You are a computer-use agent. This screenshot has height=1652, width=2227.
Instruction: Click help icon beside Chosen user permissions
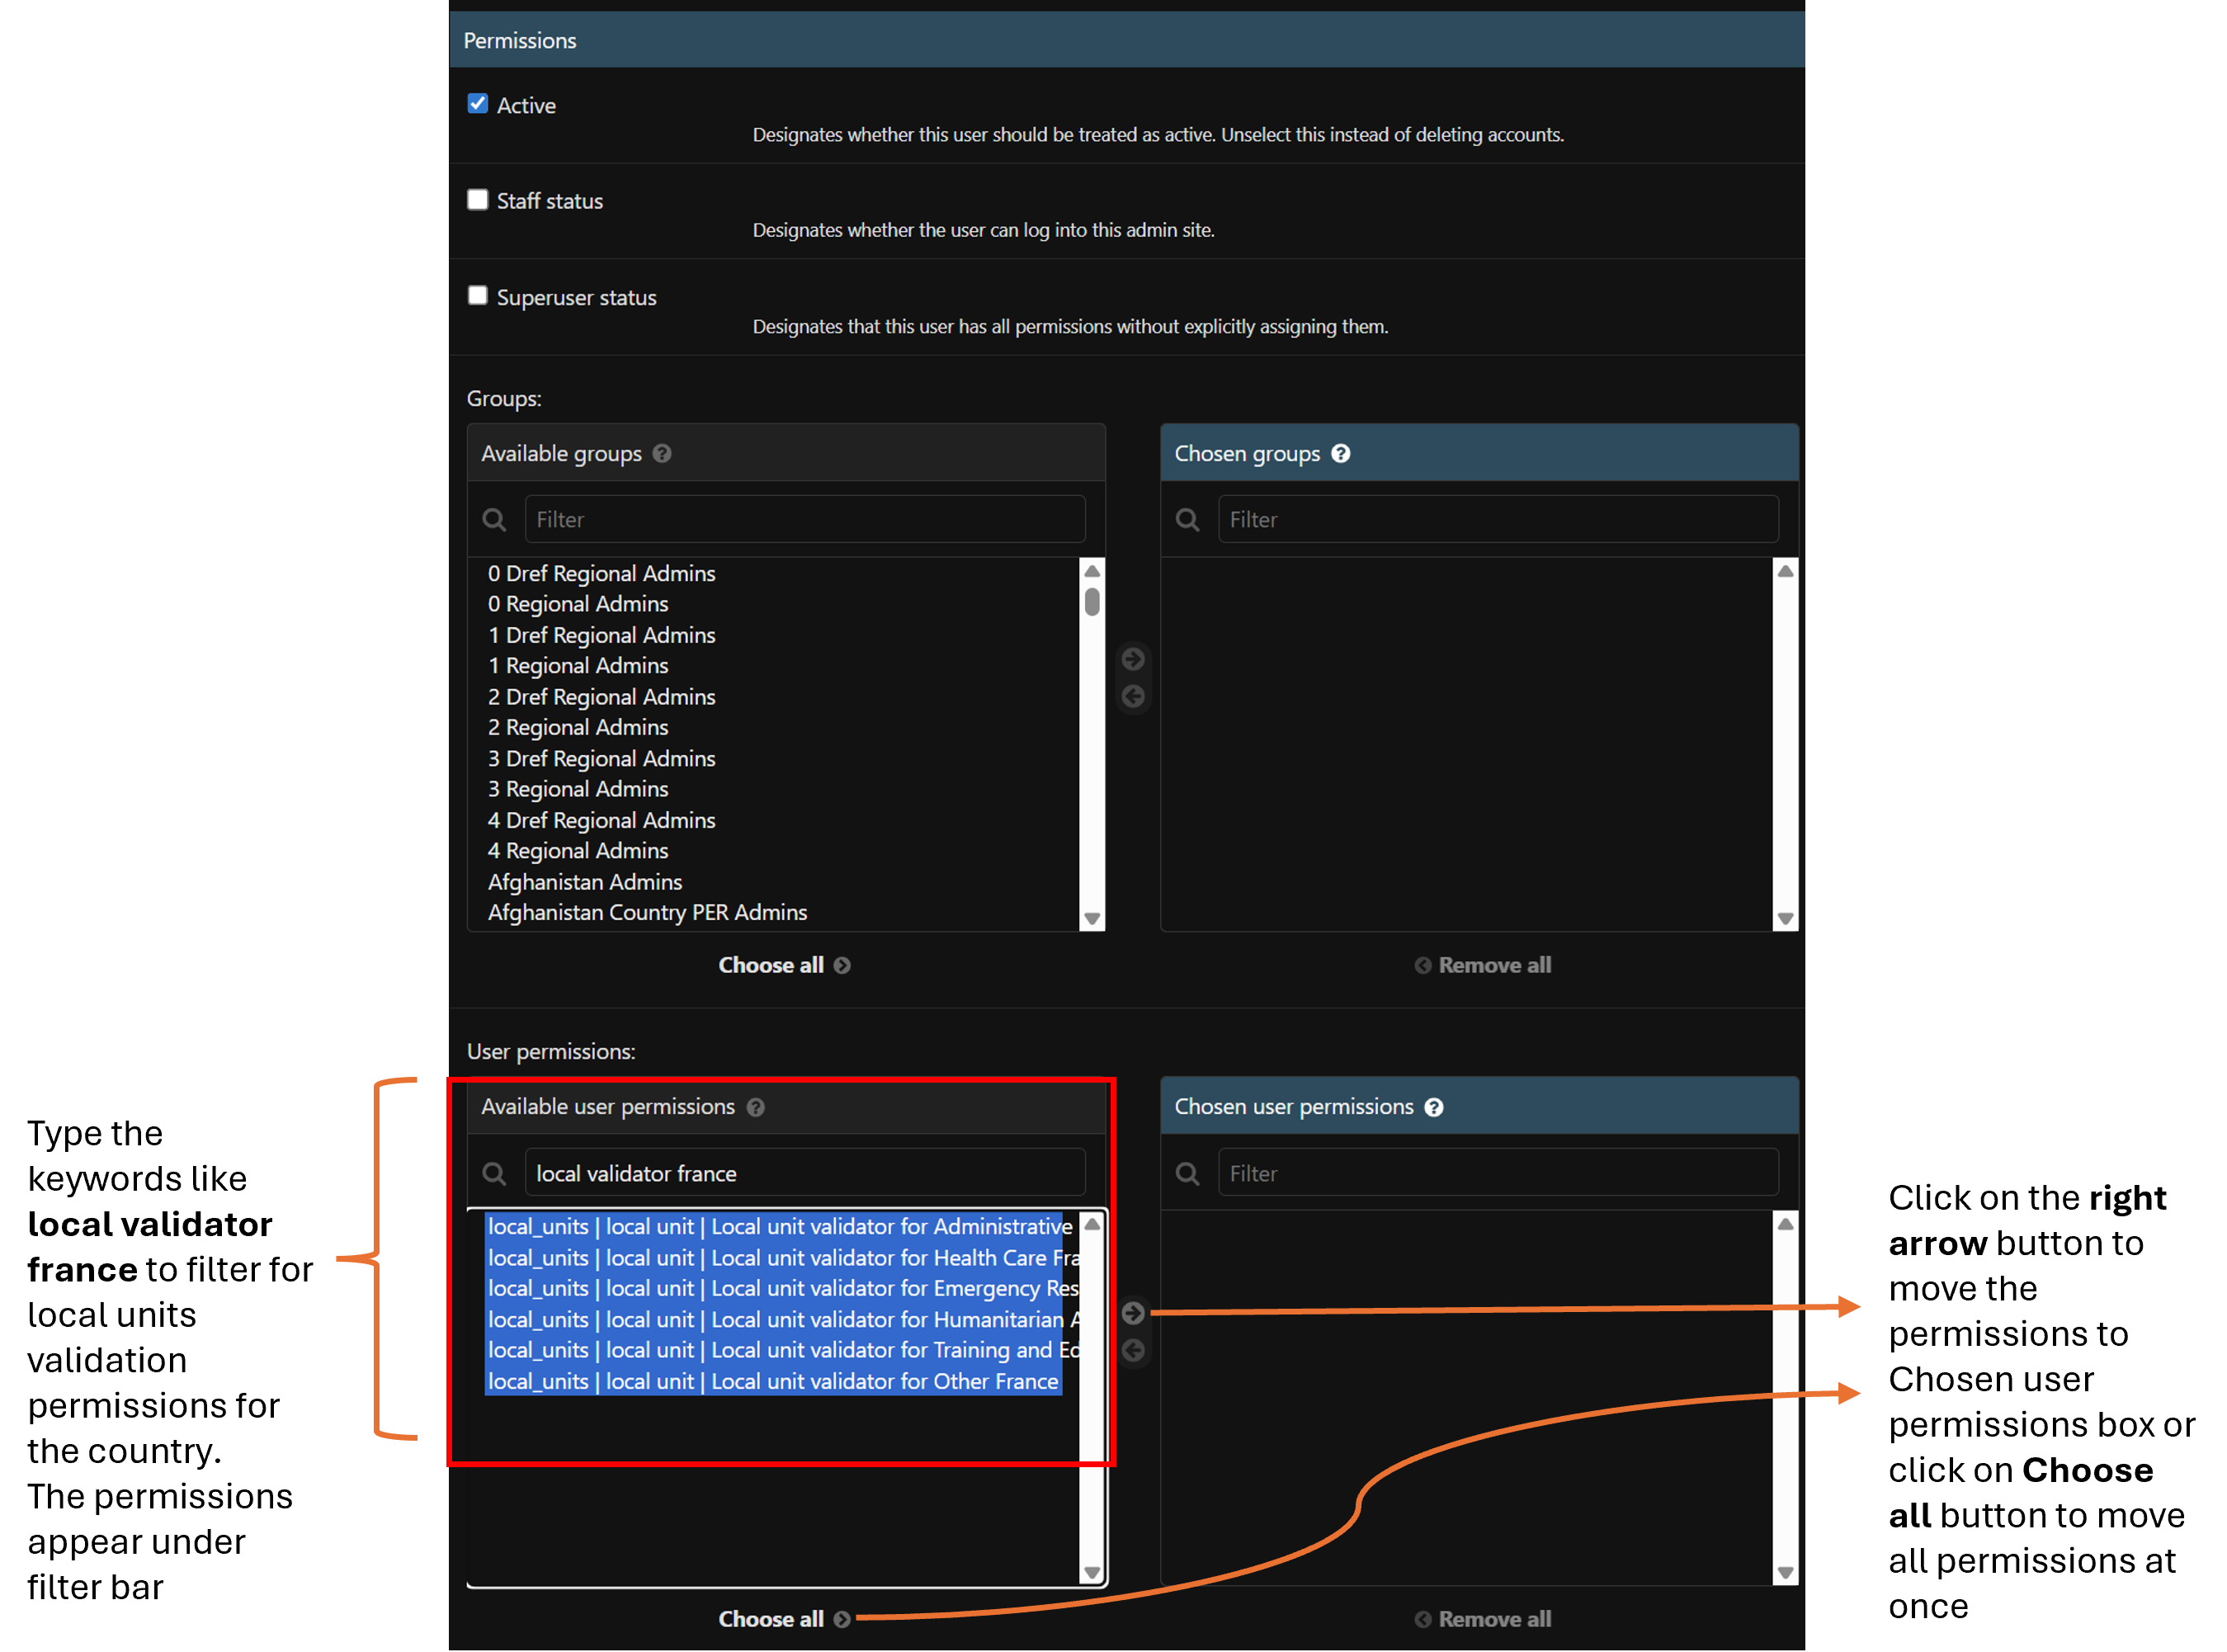(1434, 1107)
